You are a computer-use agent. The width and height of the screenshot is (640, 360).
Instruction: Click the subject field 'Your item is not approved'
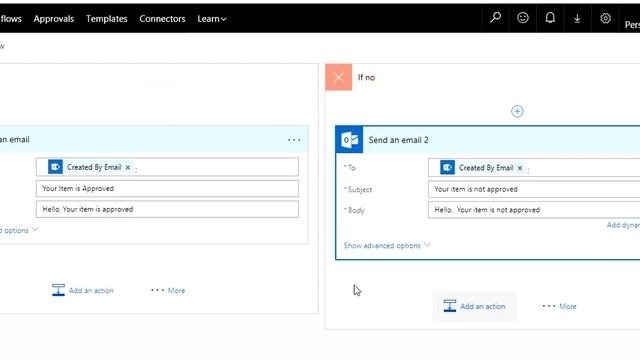[x=534, y=189]
